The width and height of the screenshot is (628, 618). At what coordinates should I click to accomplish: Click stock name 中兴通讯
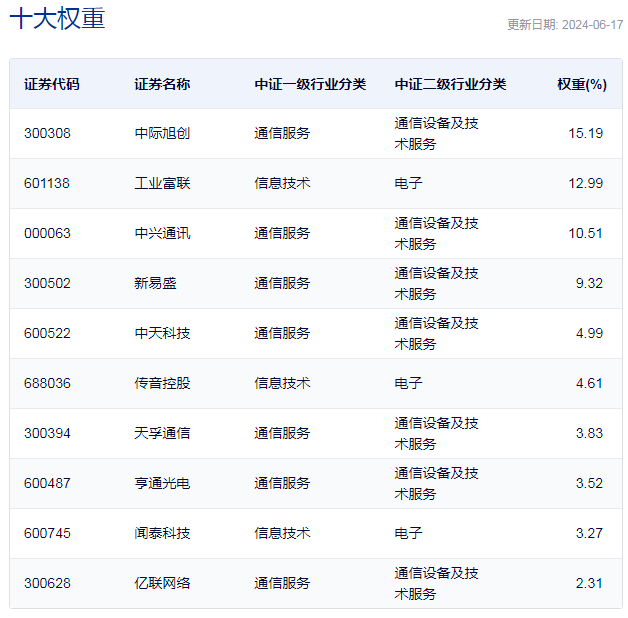pos(162,234)
